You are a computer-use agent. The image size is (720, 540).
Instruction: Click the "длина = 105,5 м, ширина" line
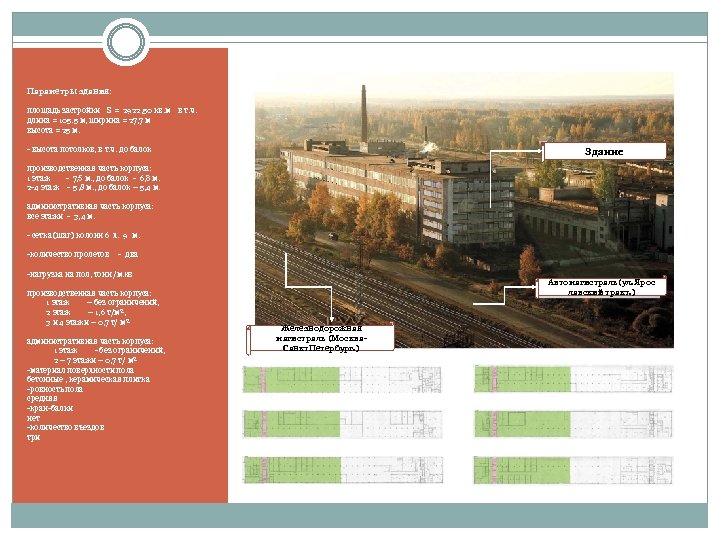point(89,120)
